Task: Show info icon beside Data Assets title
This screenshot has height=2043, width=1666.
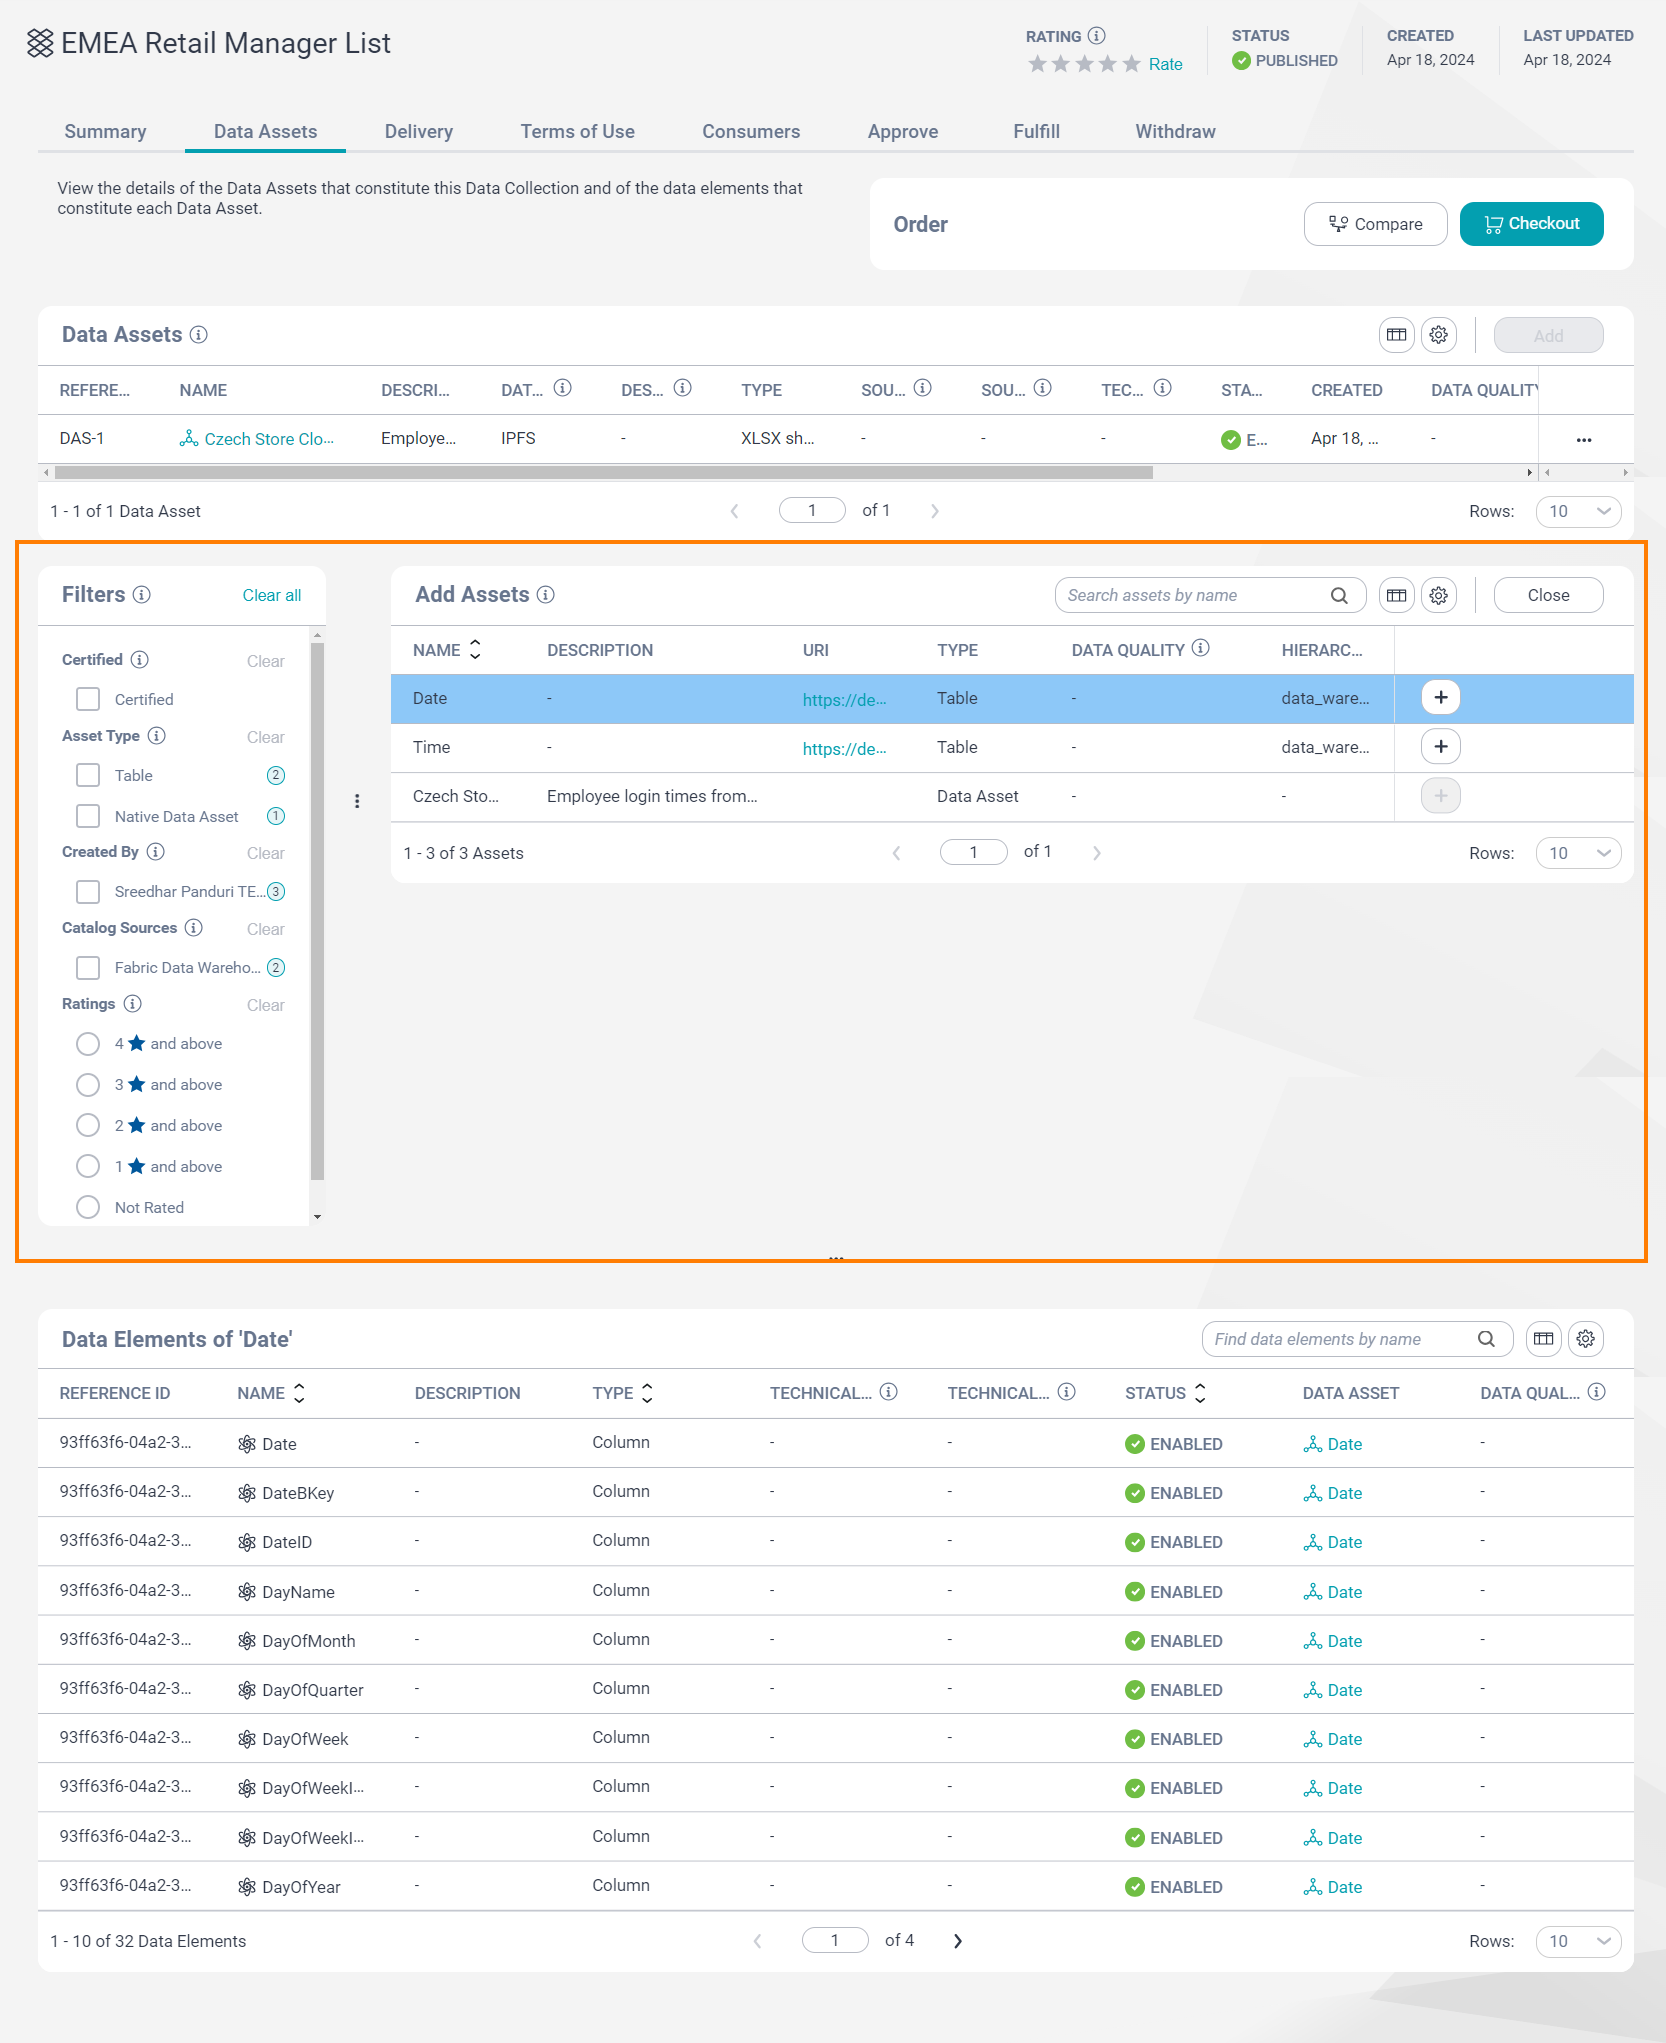Action: pos(199,335)
